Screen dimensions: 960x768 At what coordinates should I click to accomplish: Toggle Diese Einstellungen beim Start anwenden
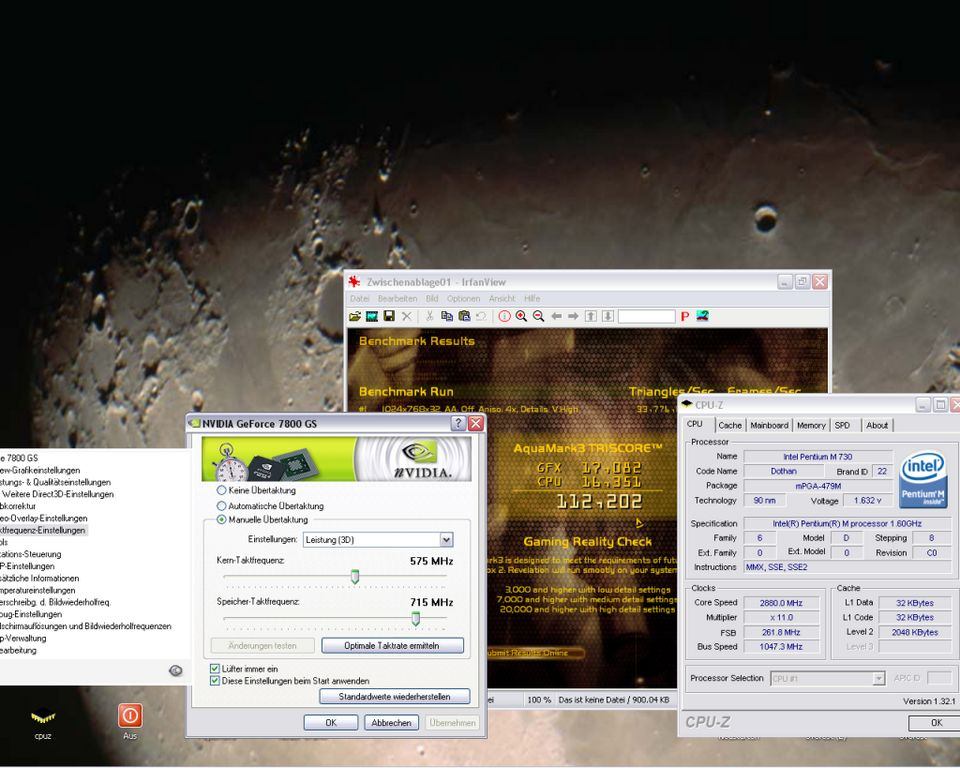(215, 681)
